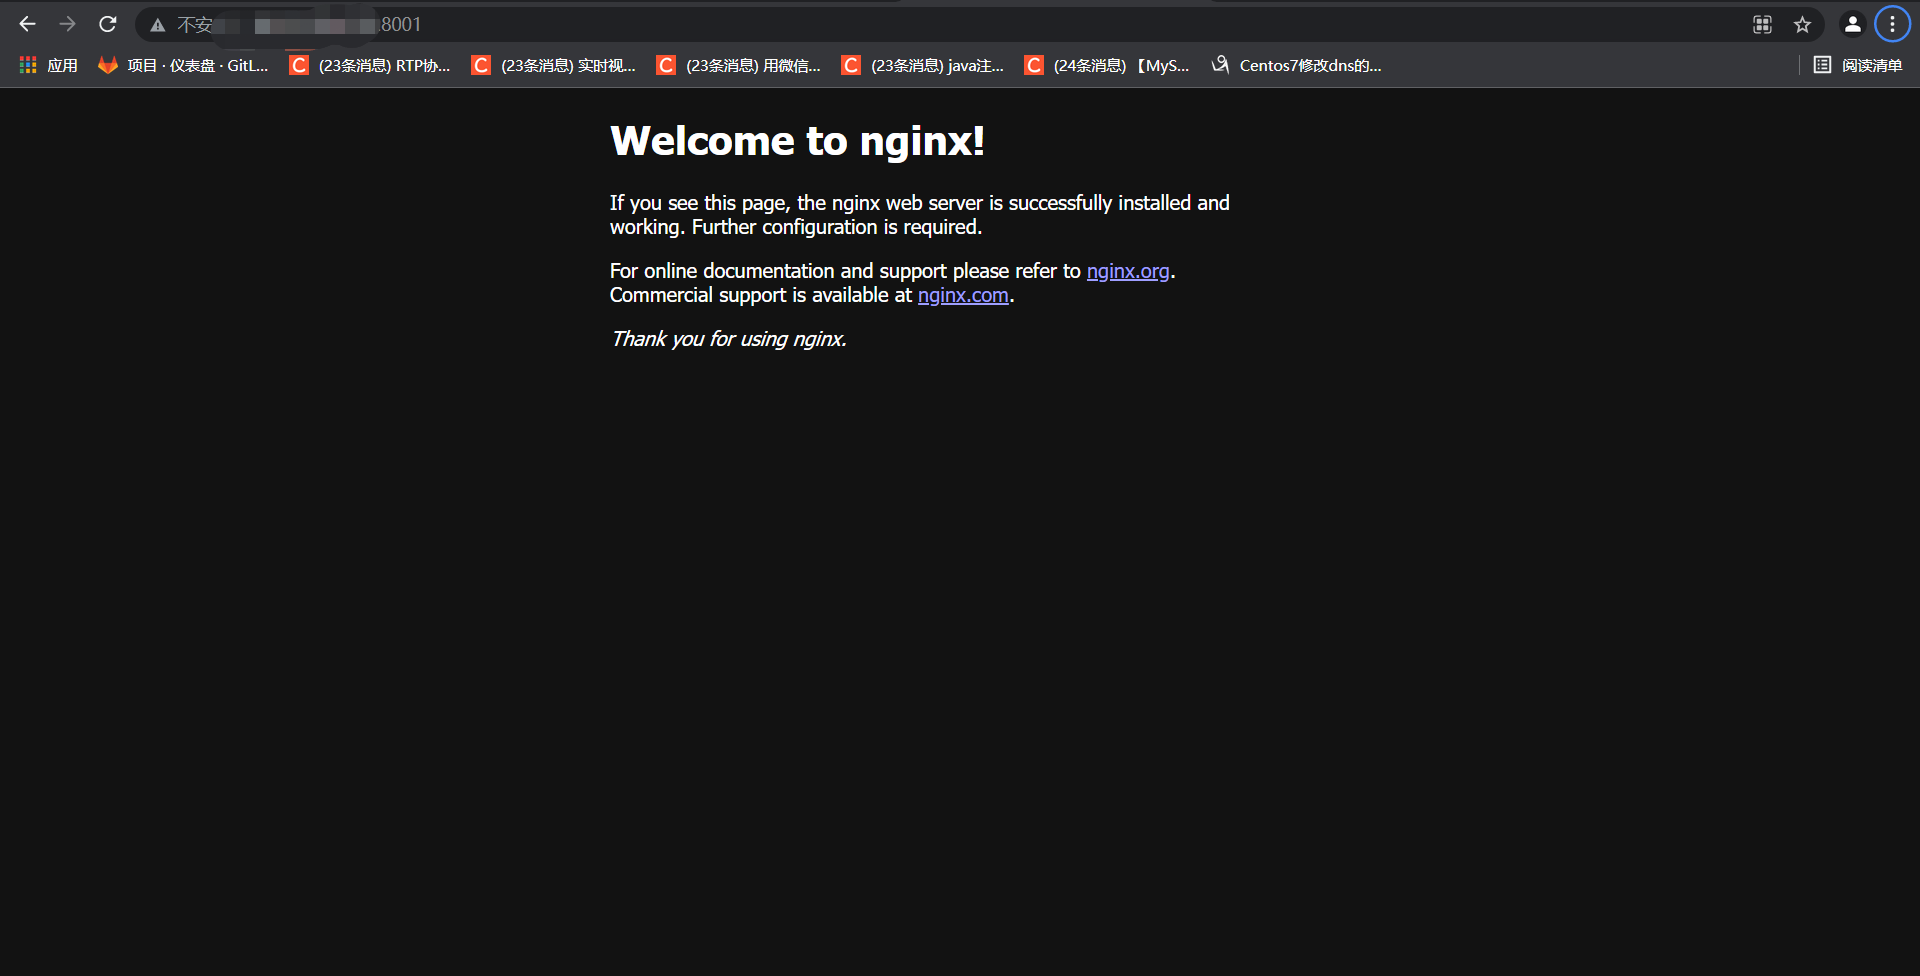Image resolution: width=1920 pixels, height=976 pixels.
Task: Open the Centos7修改dns的 bookmark
Action: [x=1296, y=65]
